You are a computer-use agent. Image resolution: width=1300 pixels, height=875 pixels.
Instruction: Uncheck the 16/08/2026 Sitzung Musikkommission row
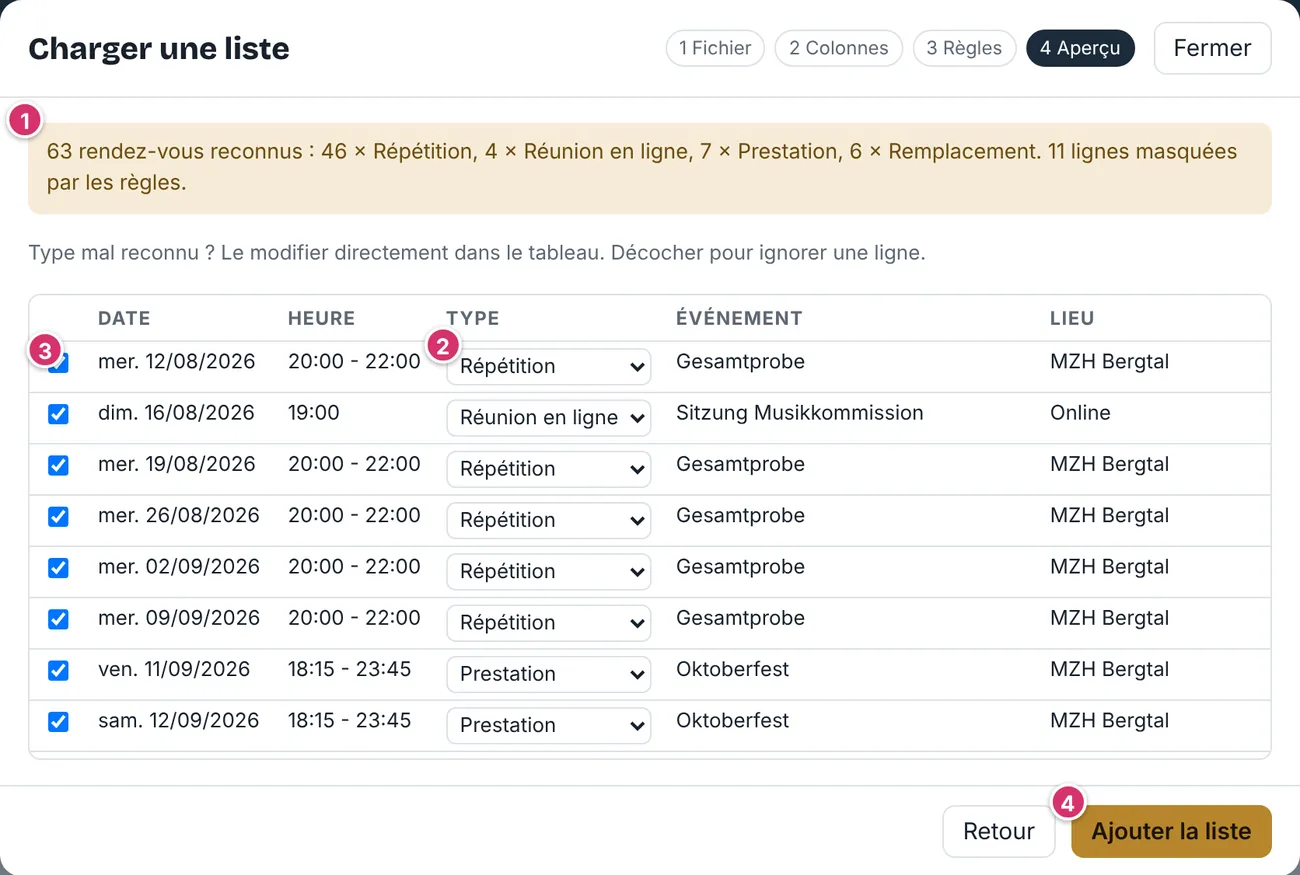click(59, 414)
